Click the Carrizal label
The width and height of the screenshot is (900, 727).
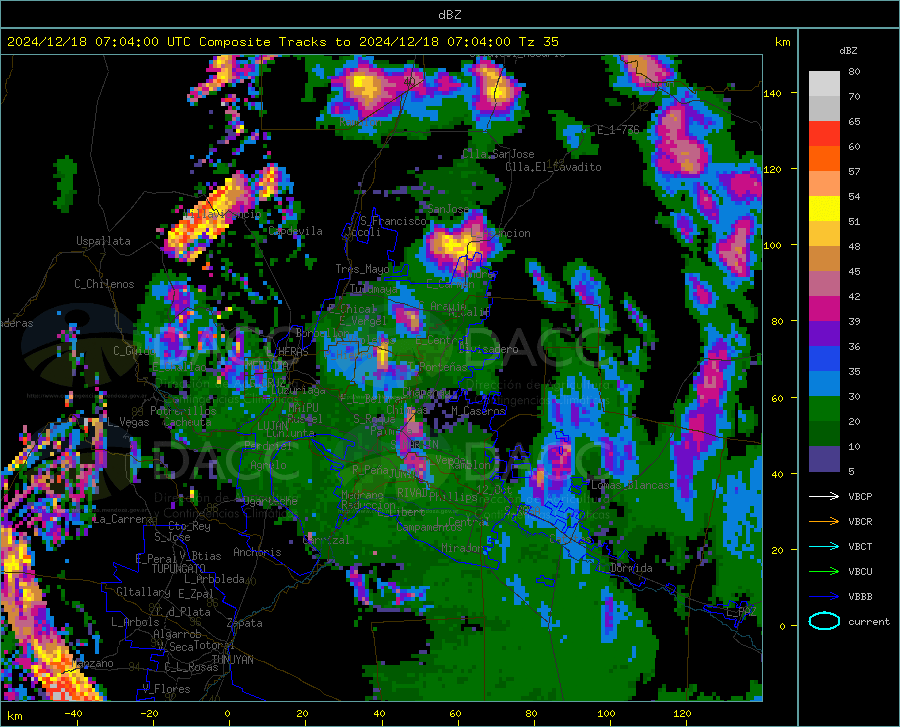click(x=326, y=541)
